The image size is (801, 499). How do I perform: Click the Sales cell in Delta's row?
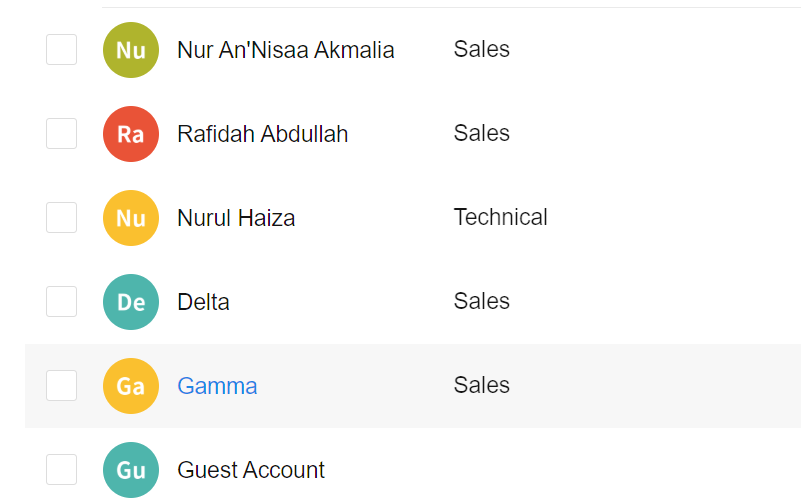click(x=481, y=302)
